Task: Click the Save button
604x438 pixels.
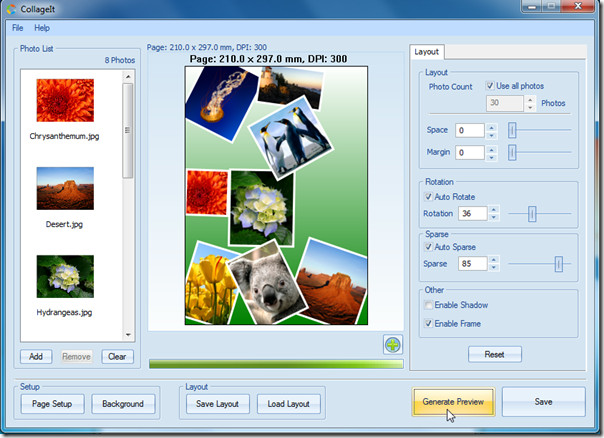Action: pyautogui.click(x=544, y=402)
